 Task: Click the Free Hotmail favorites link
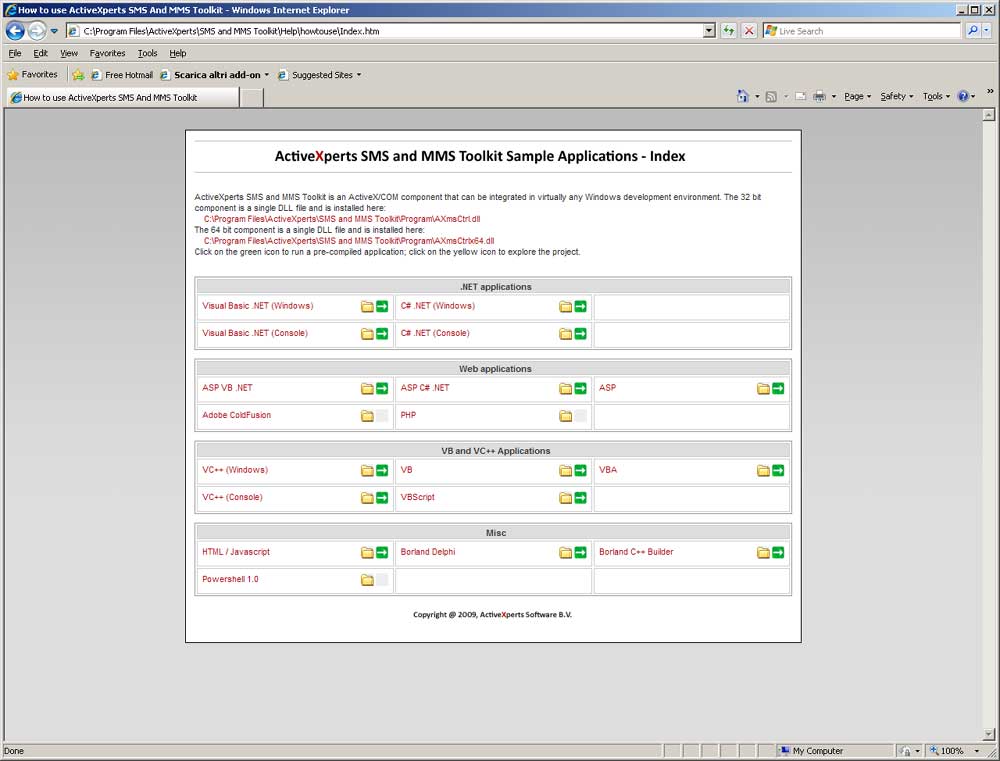pos(122,75)
